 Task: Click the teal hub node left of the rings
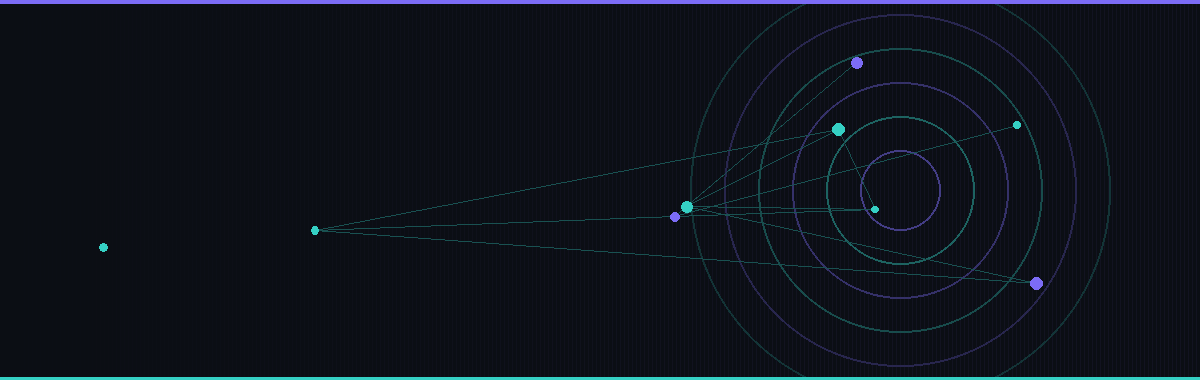[x=315, y=230]
